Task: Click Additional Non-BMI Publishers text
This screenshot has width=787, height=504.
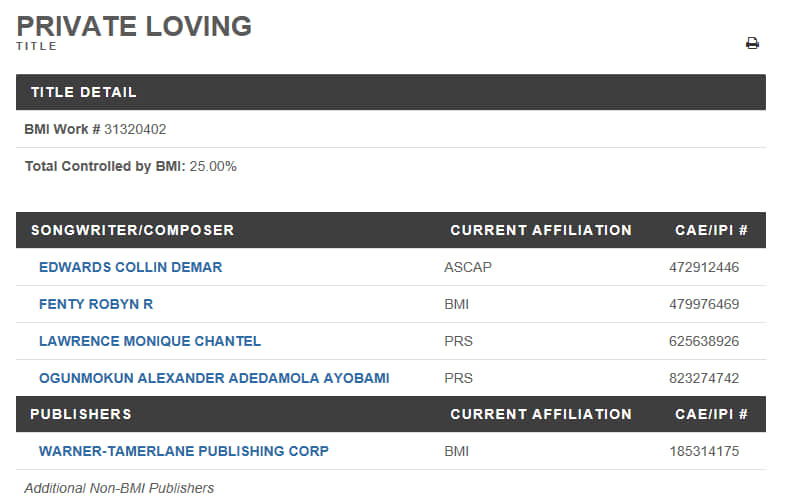Action: [119, 488]
